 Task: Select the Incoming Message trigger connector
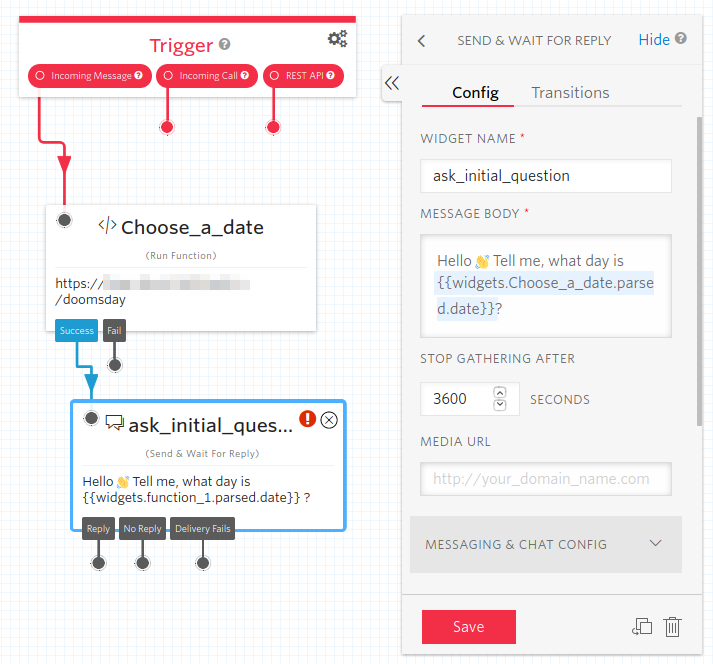pyautogui.click(x=90, y=75)
